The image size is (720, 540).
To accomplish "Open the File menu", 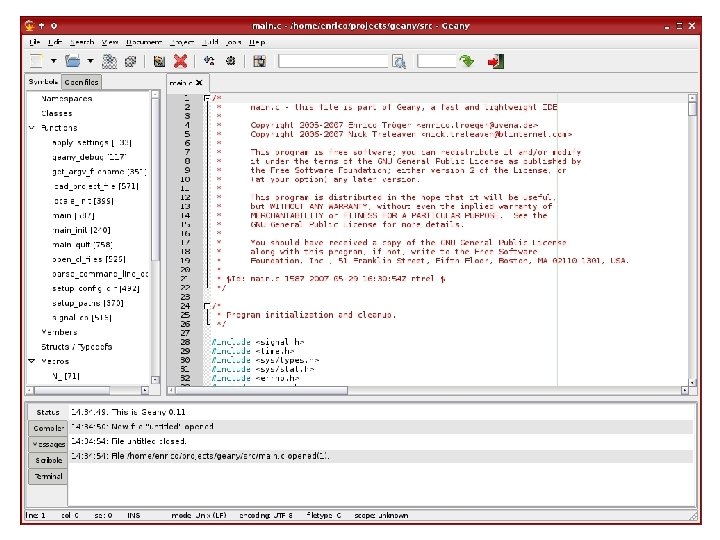I will coord(34,42).
